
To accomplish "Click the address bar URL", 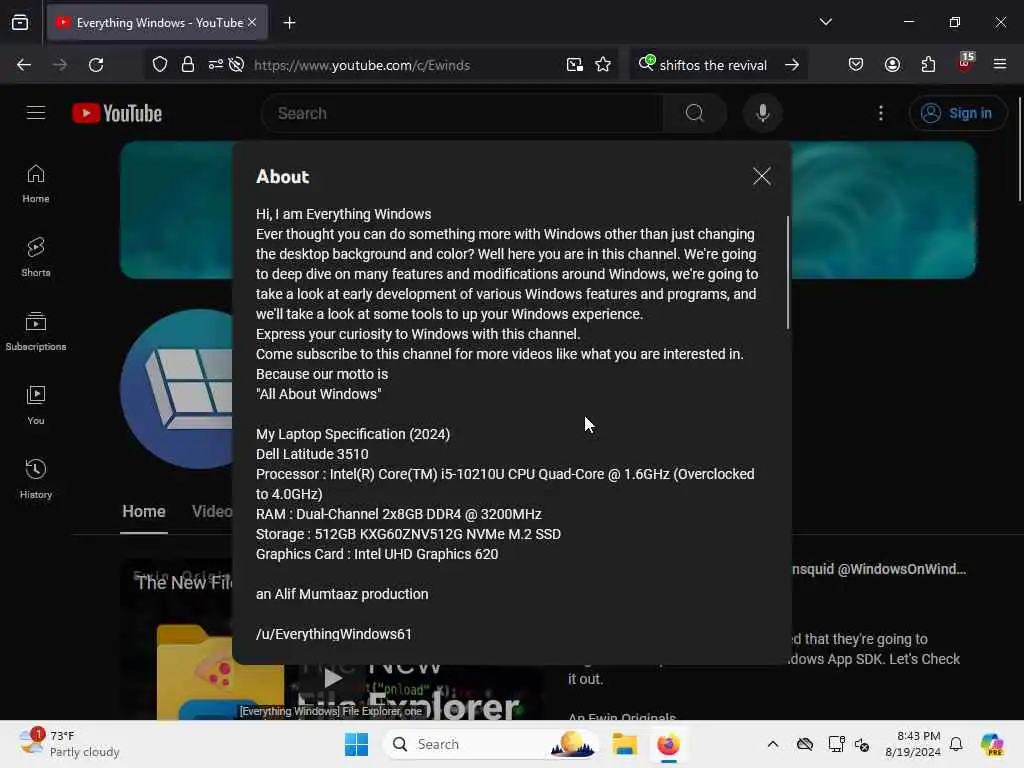I will (362, 65).
